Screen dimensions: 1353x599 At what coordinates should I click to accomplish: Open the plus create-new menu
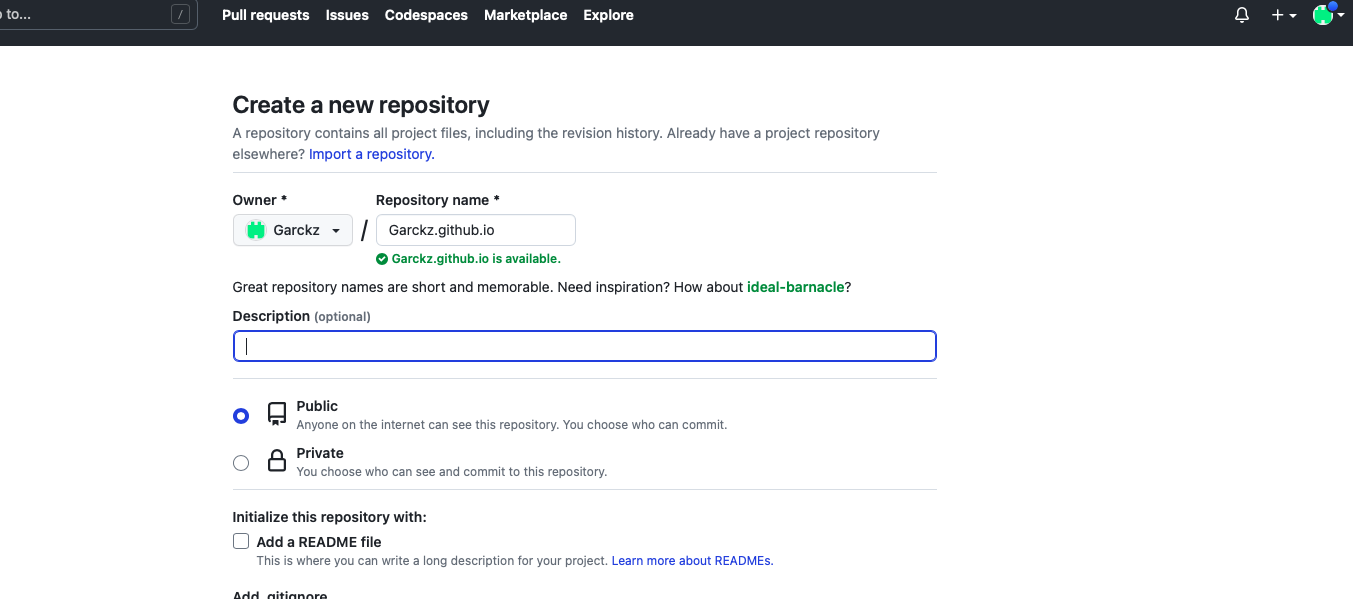point(1283,15)
